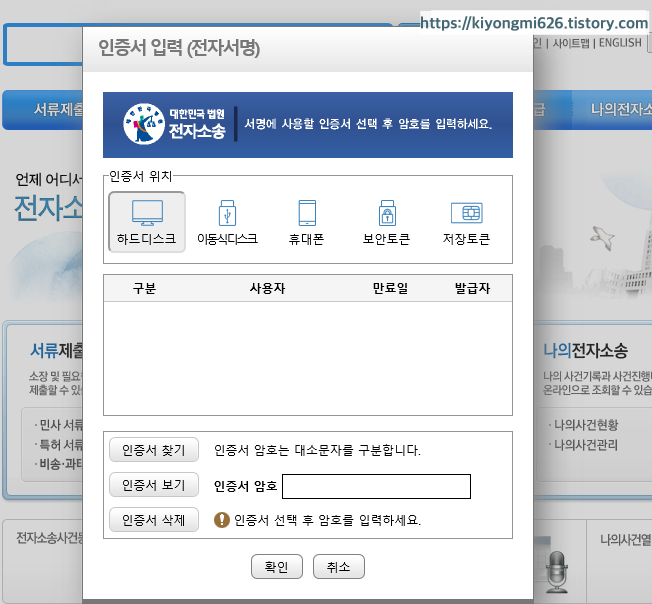Click the 대한민국 법원 전자소송 logo
This screenshot has width=652, height=604.
point(175,124)
